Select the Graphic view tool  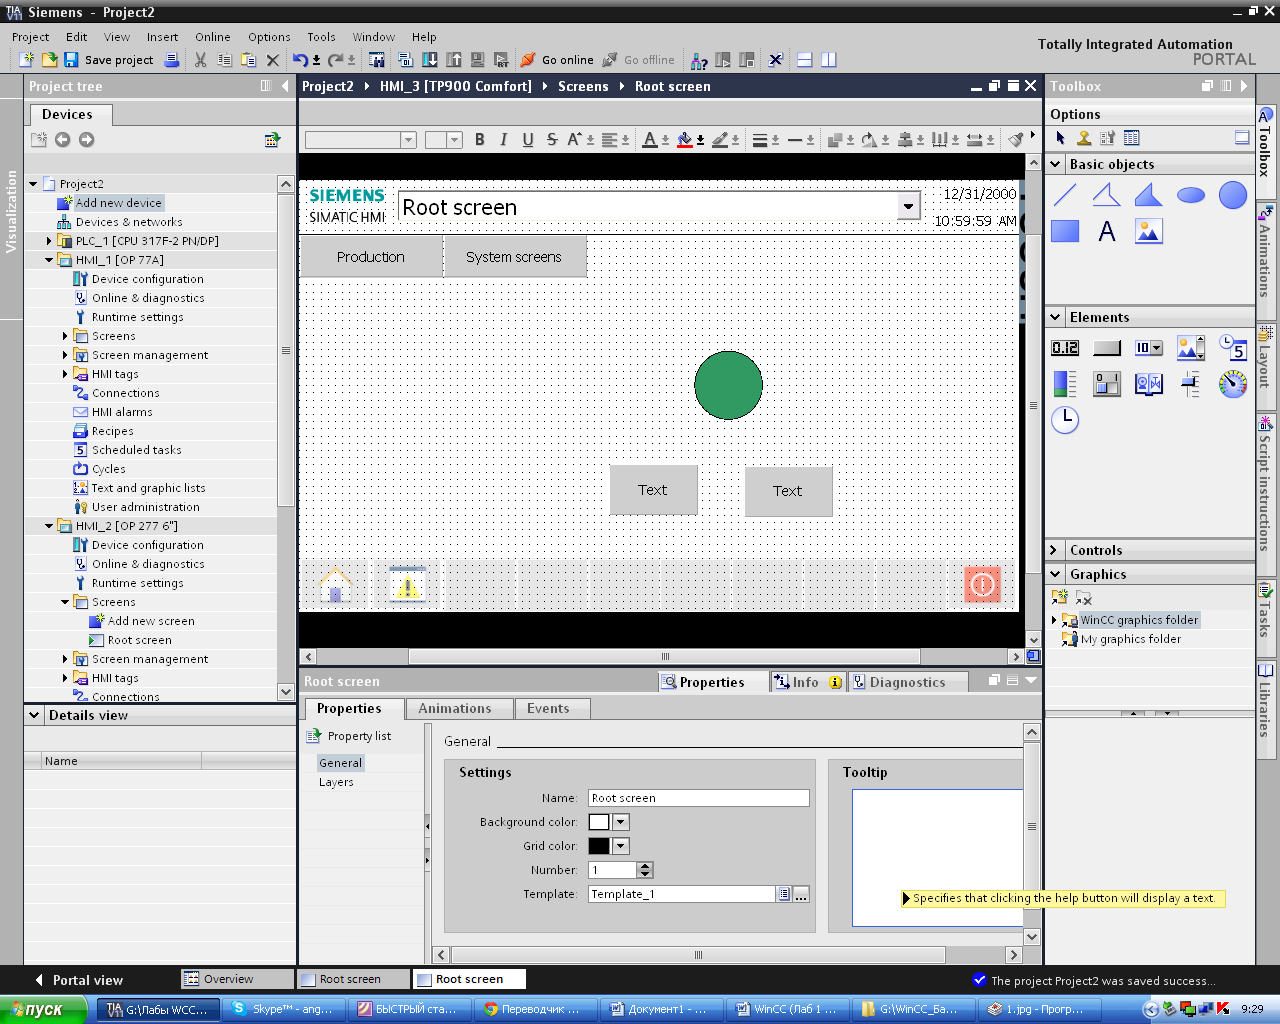1149,232
